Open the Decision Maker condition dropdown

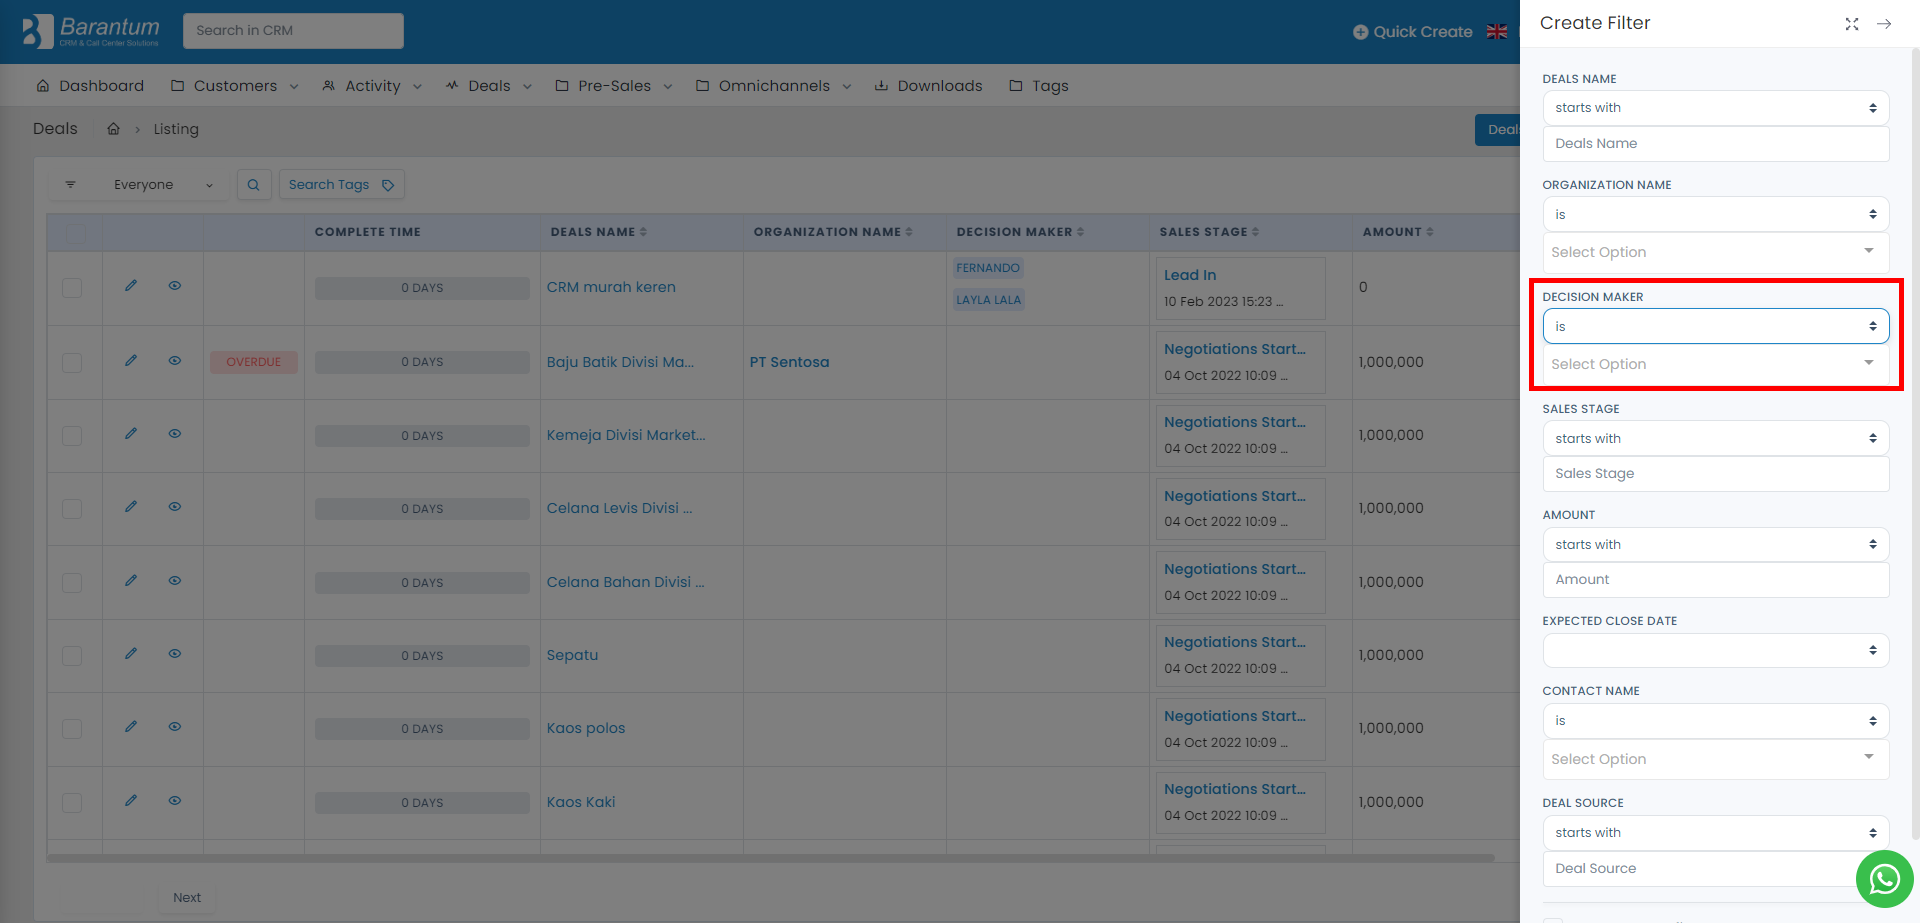(x=1715, y=327)
